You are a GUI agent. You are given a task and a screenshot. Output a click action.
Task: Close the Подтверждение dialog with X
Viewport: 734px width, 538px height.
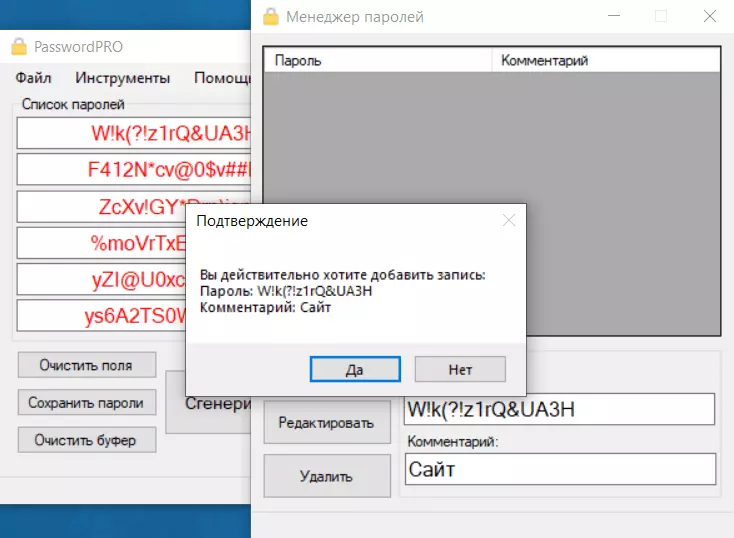point(508,220)
